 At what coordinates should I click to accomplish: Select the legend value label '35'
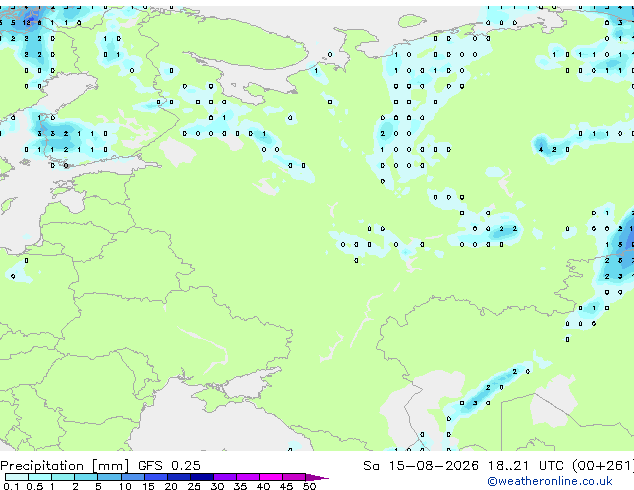(240, 486)
